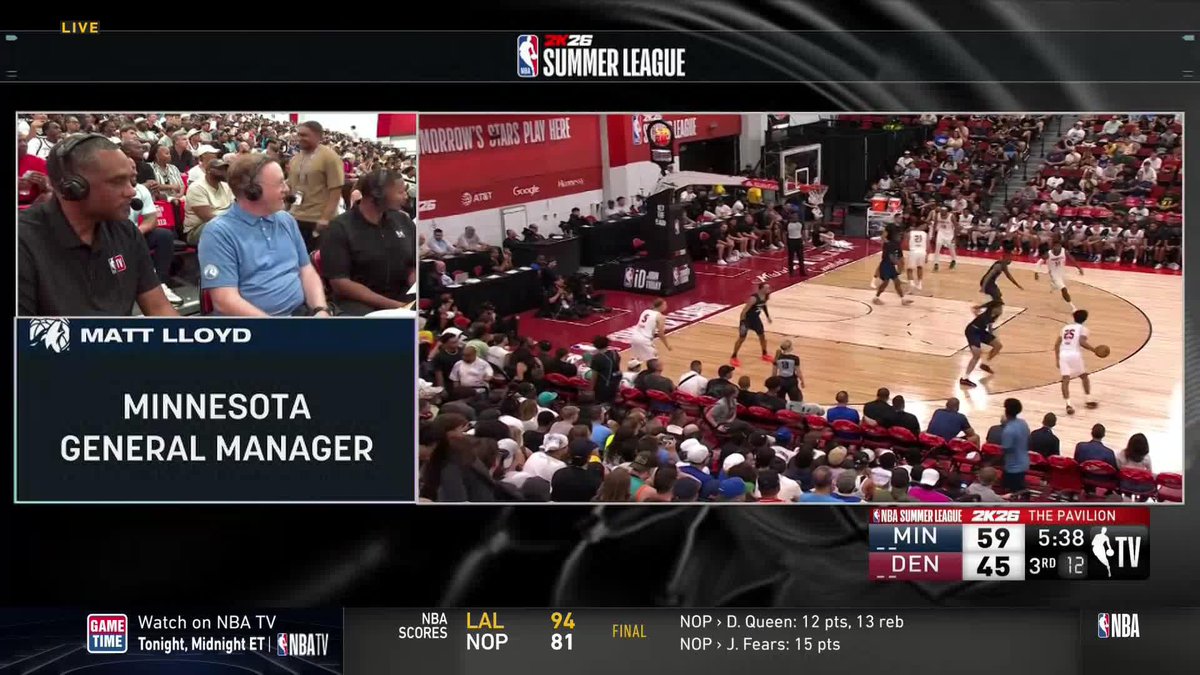Click the AT&T sponsor logo on wall
1200x675 pixels.
[x=476, y=197]
